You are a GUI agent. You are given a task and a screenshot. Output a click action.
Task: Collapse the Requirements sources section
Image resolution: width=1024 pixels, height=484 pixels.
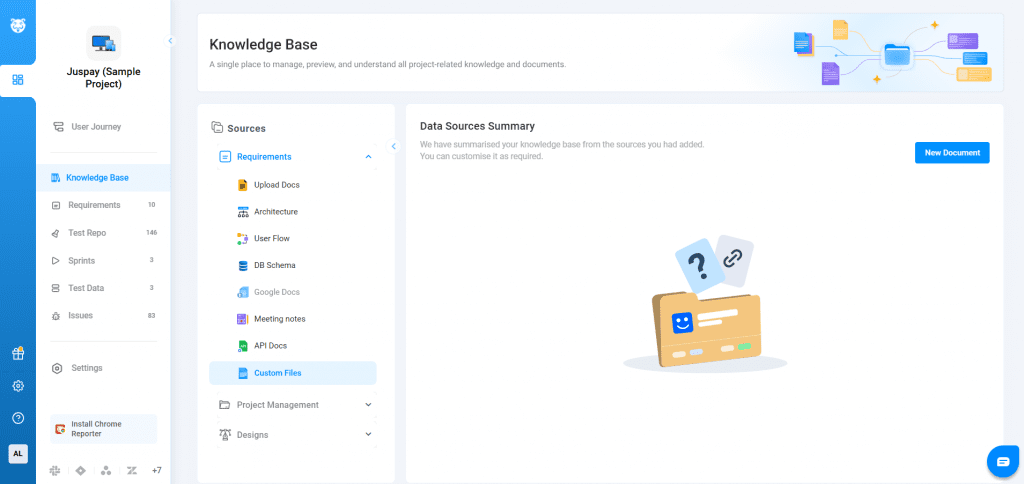pyautogui.click(x=368, y=157)
